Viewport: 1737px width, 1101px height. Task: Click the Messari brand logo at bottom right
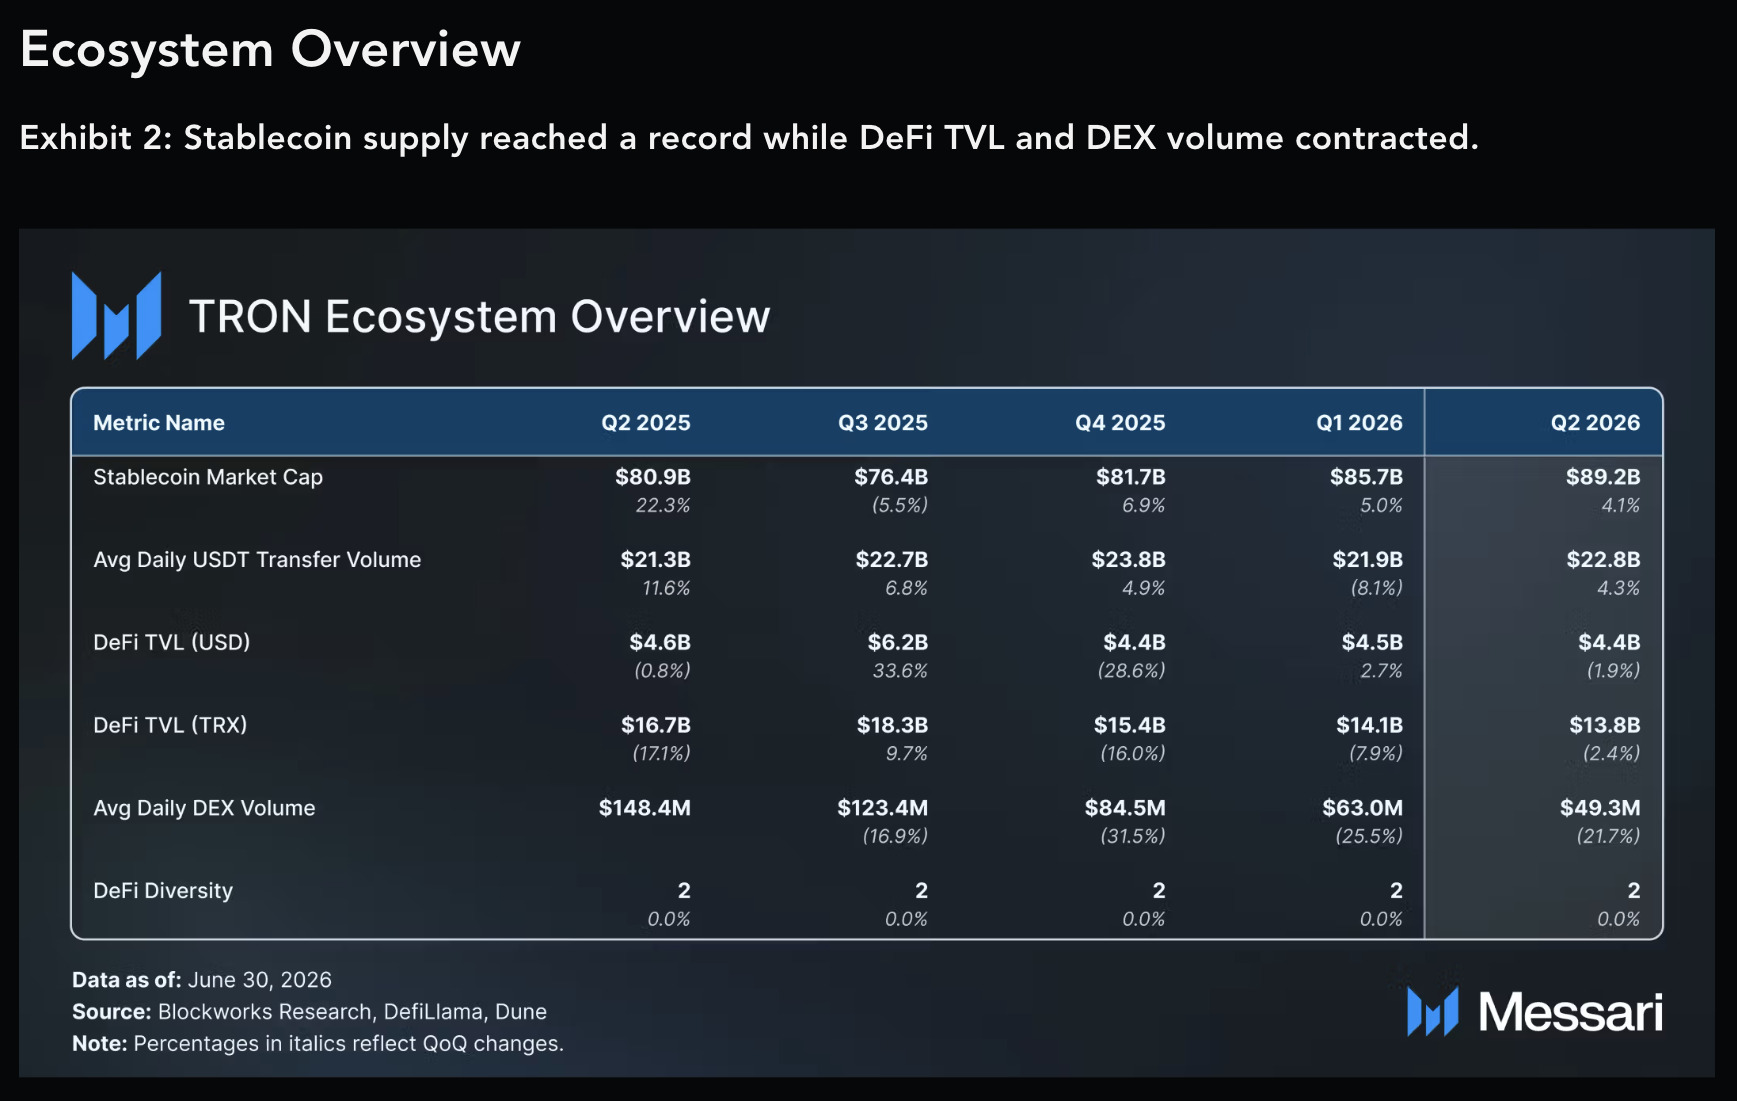point(1534,1012)
